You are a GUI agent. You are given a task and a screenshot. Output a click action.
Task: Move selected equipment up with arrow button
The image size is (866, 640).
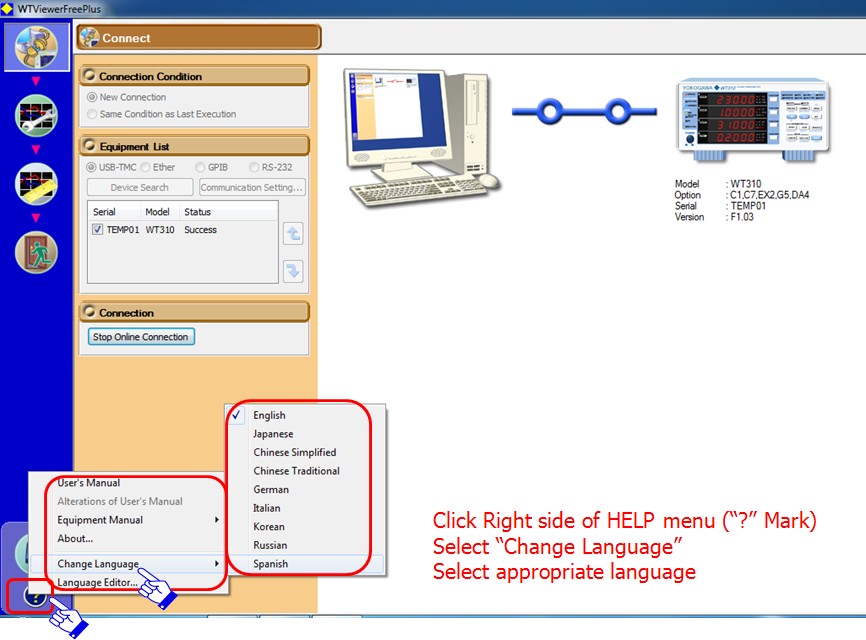[x=293, y=234]
